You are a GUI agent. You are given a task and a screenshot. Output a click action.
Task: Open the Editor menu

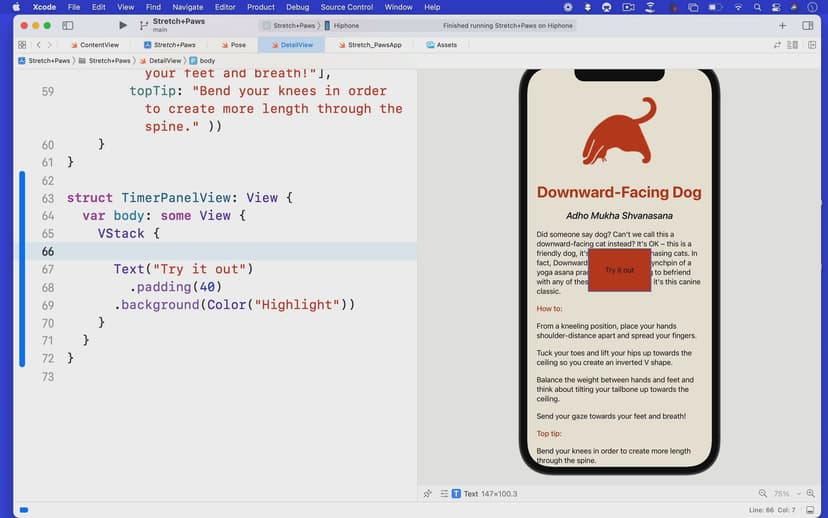(225, 7)
